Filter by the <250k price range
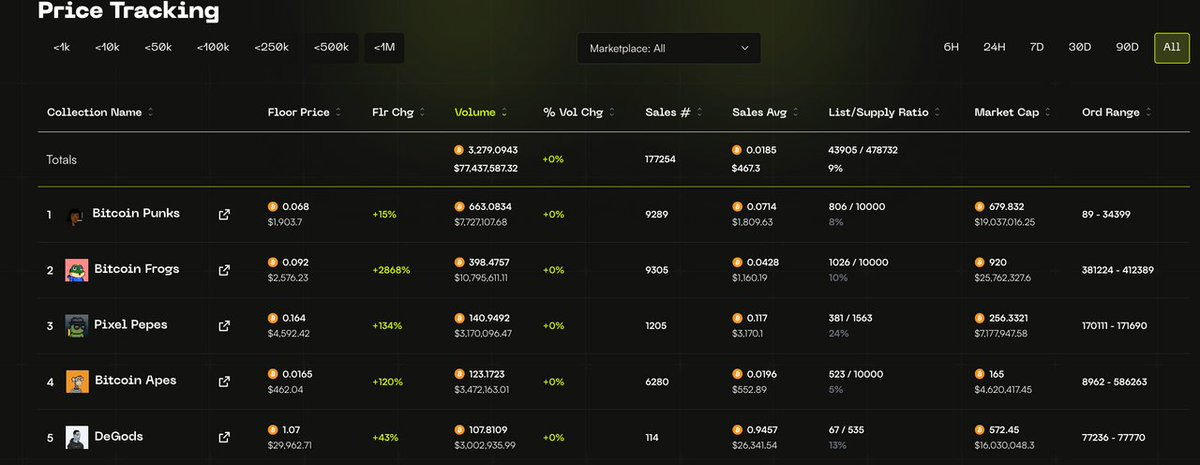 tap(271, 47)
